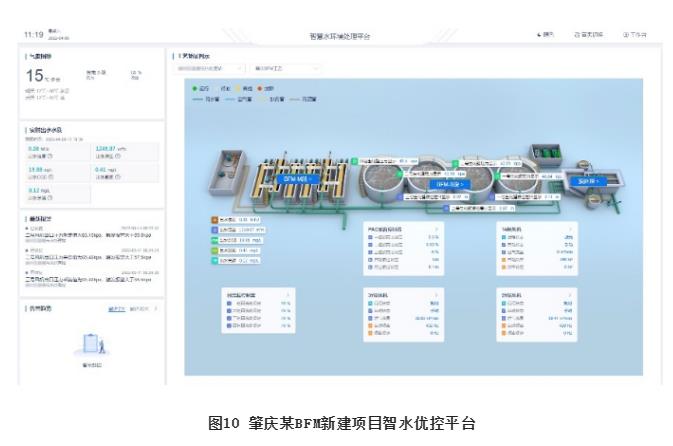Image resolution: width=673 pixels, height=446 pixels.
Task: Click info icon beside 0.28 effluent reading
Action: [x=51, y=157]
